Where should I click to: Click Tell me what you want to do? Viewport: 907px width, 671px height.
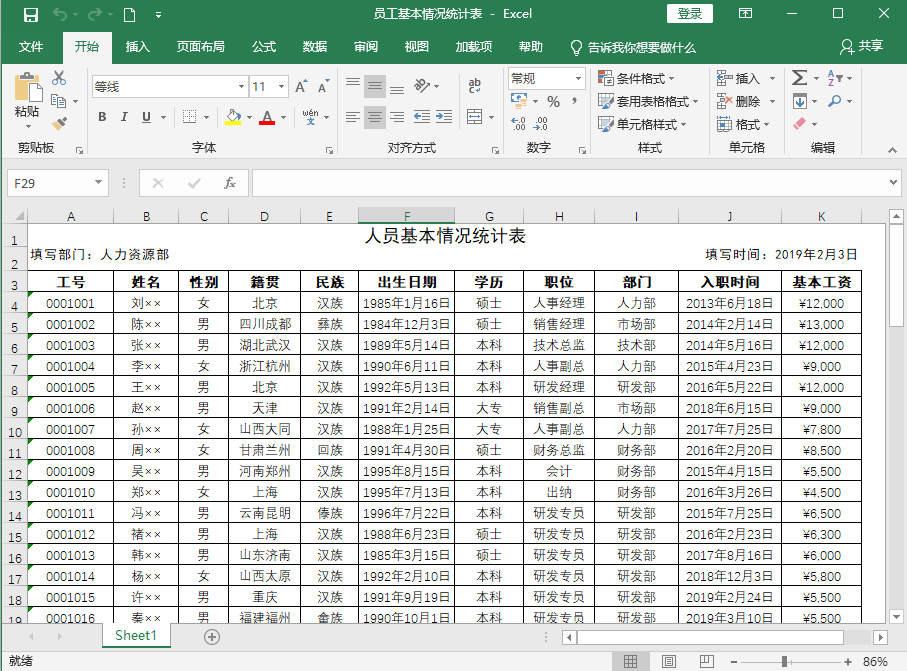click(x=633, y=47)
